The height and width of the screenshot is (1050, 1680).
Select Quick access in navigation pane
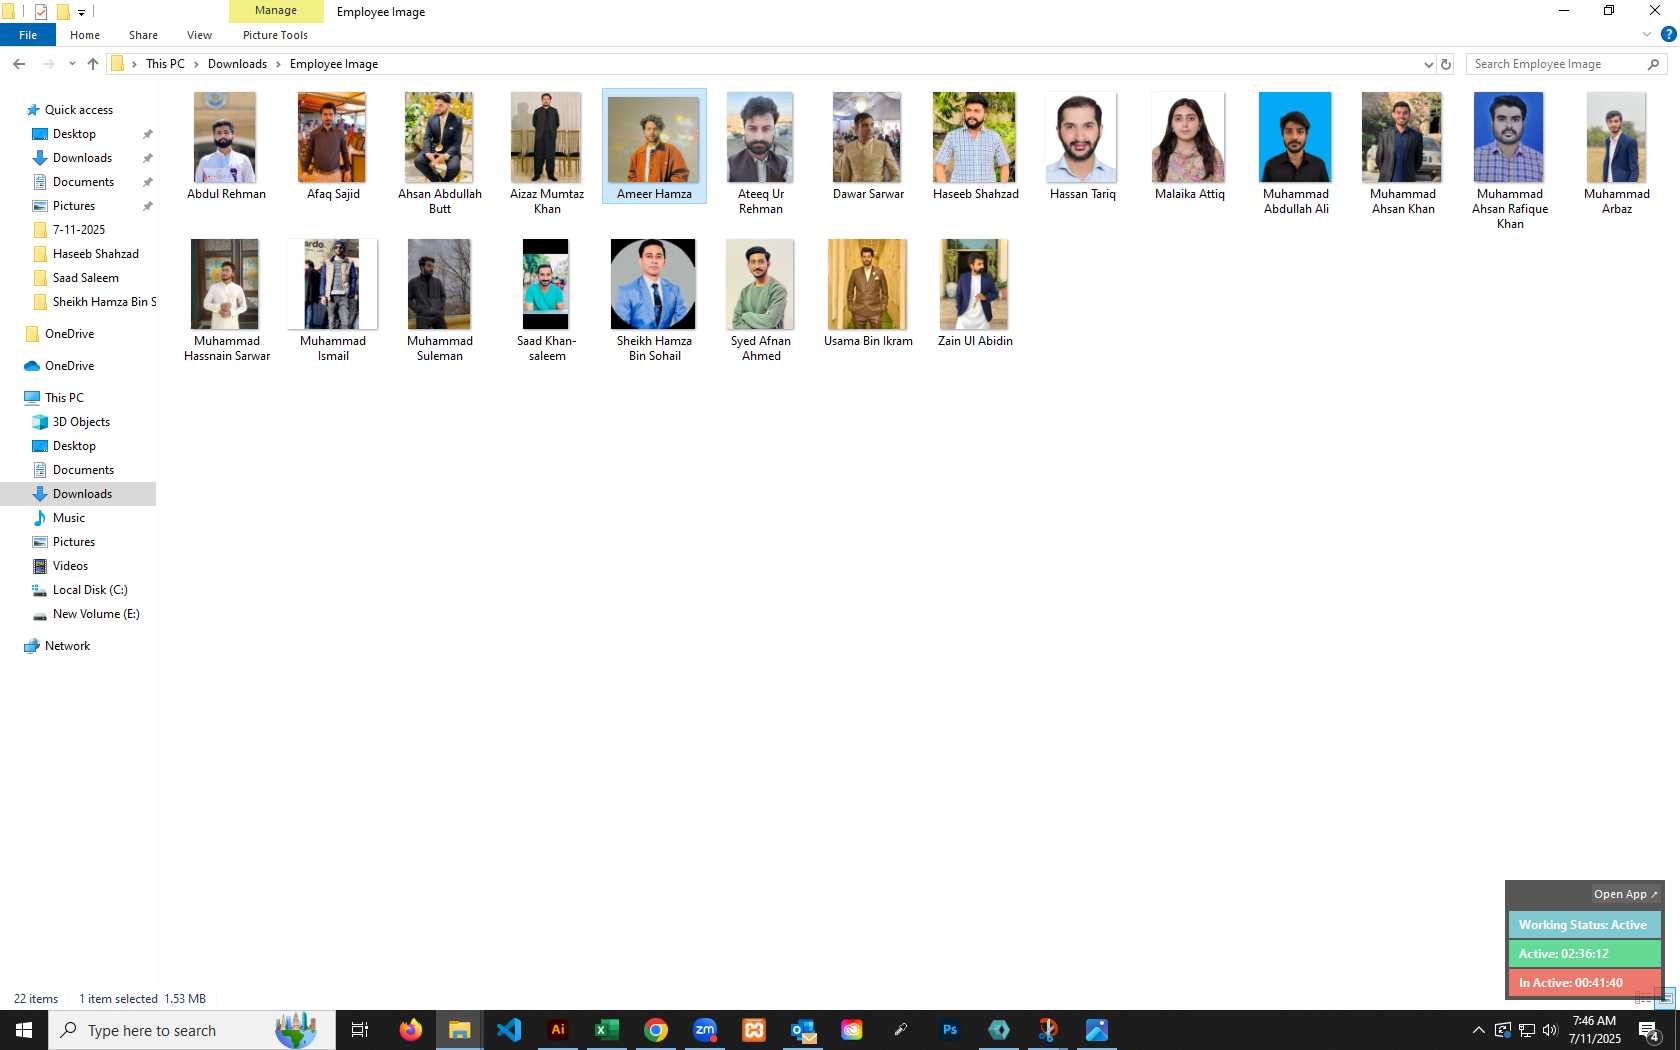tap(78, 110)
